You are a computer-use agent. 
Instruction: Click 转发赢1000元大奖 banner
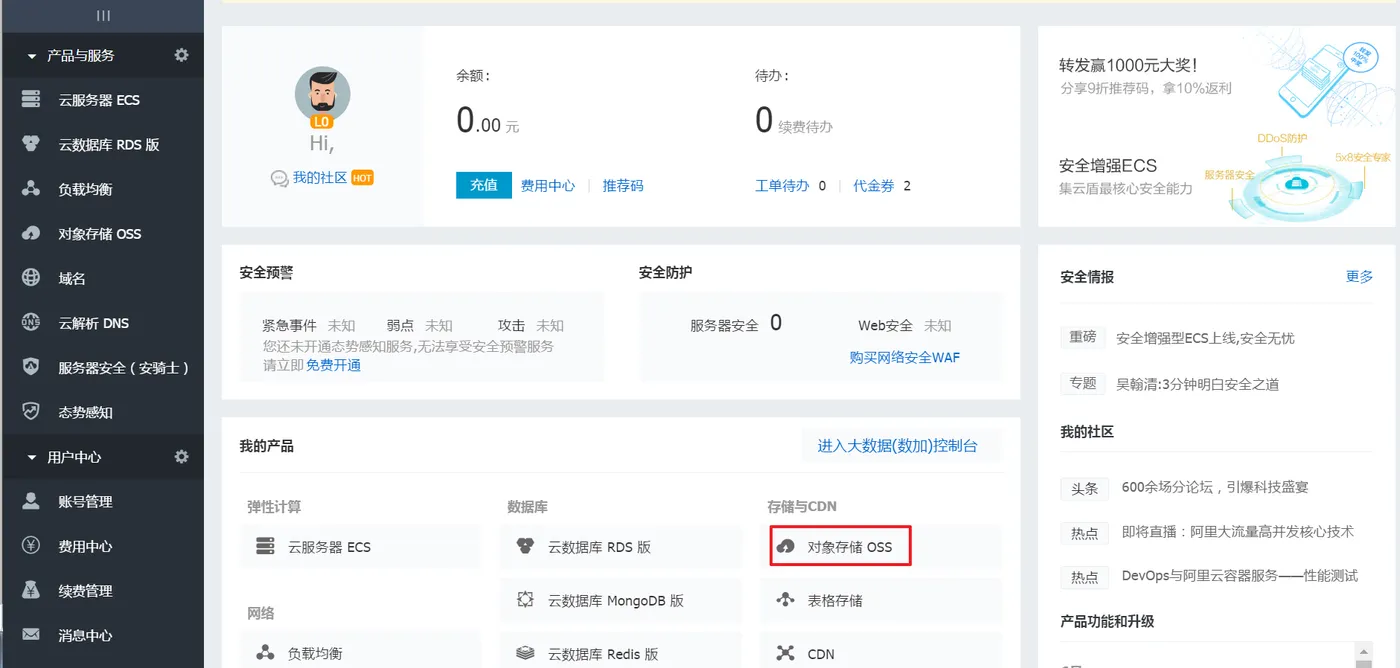tap(1216, 75)
